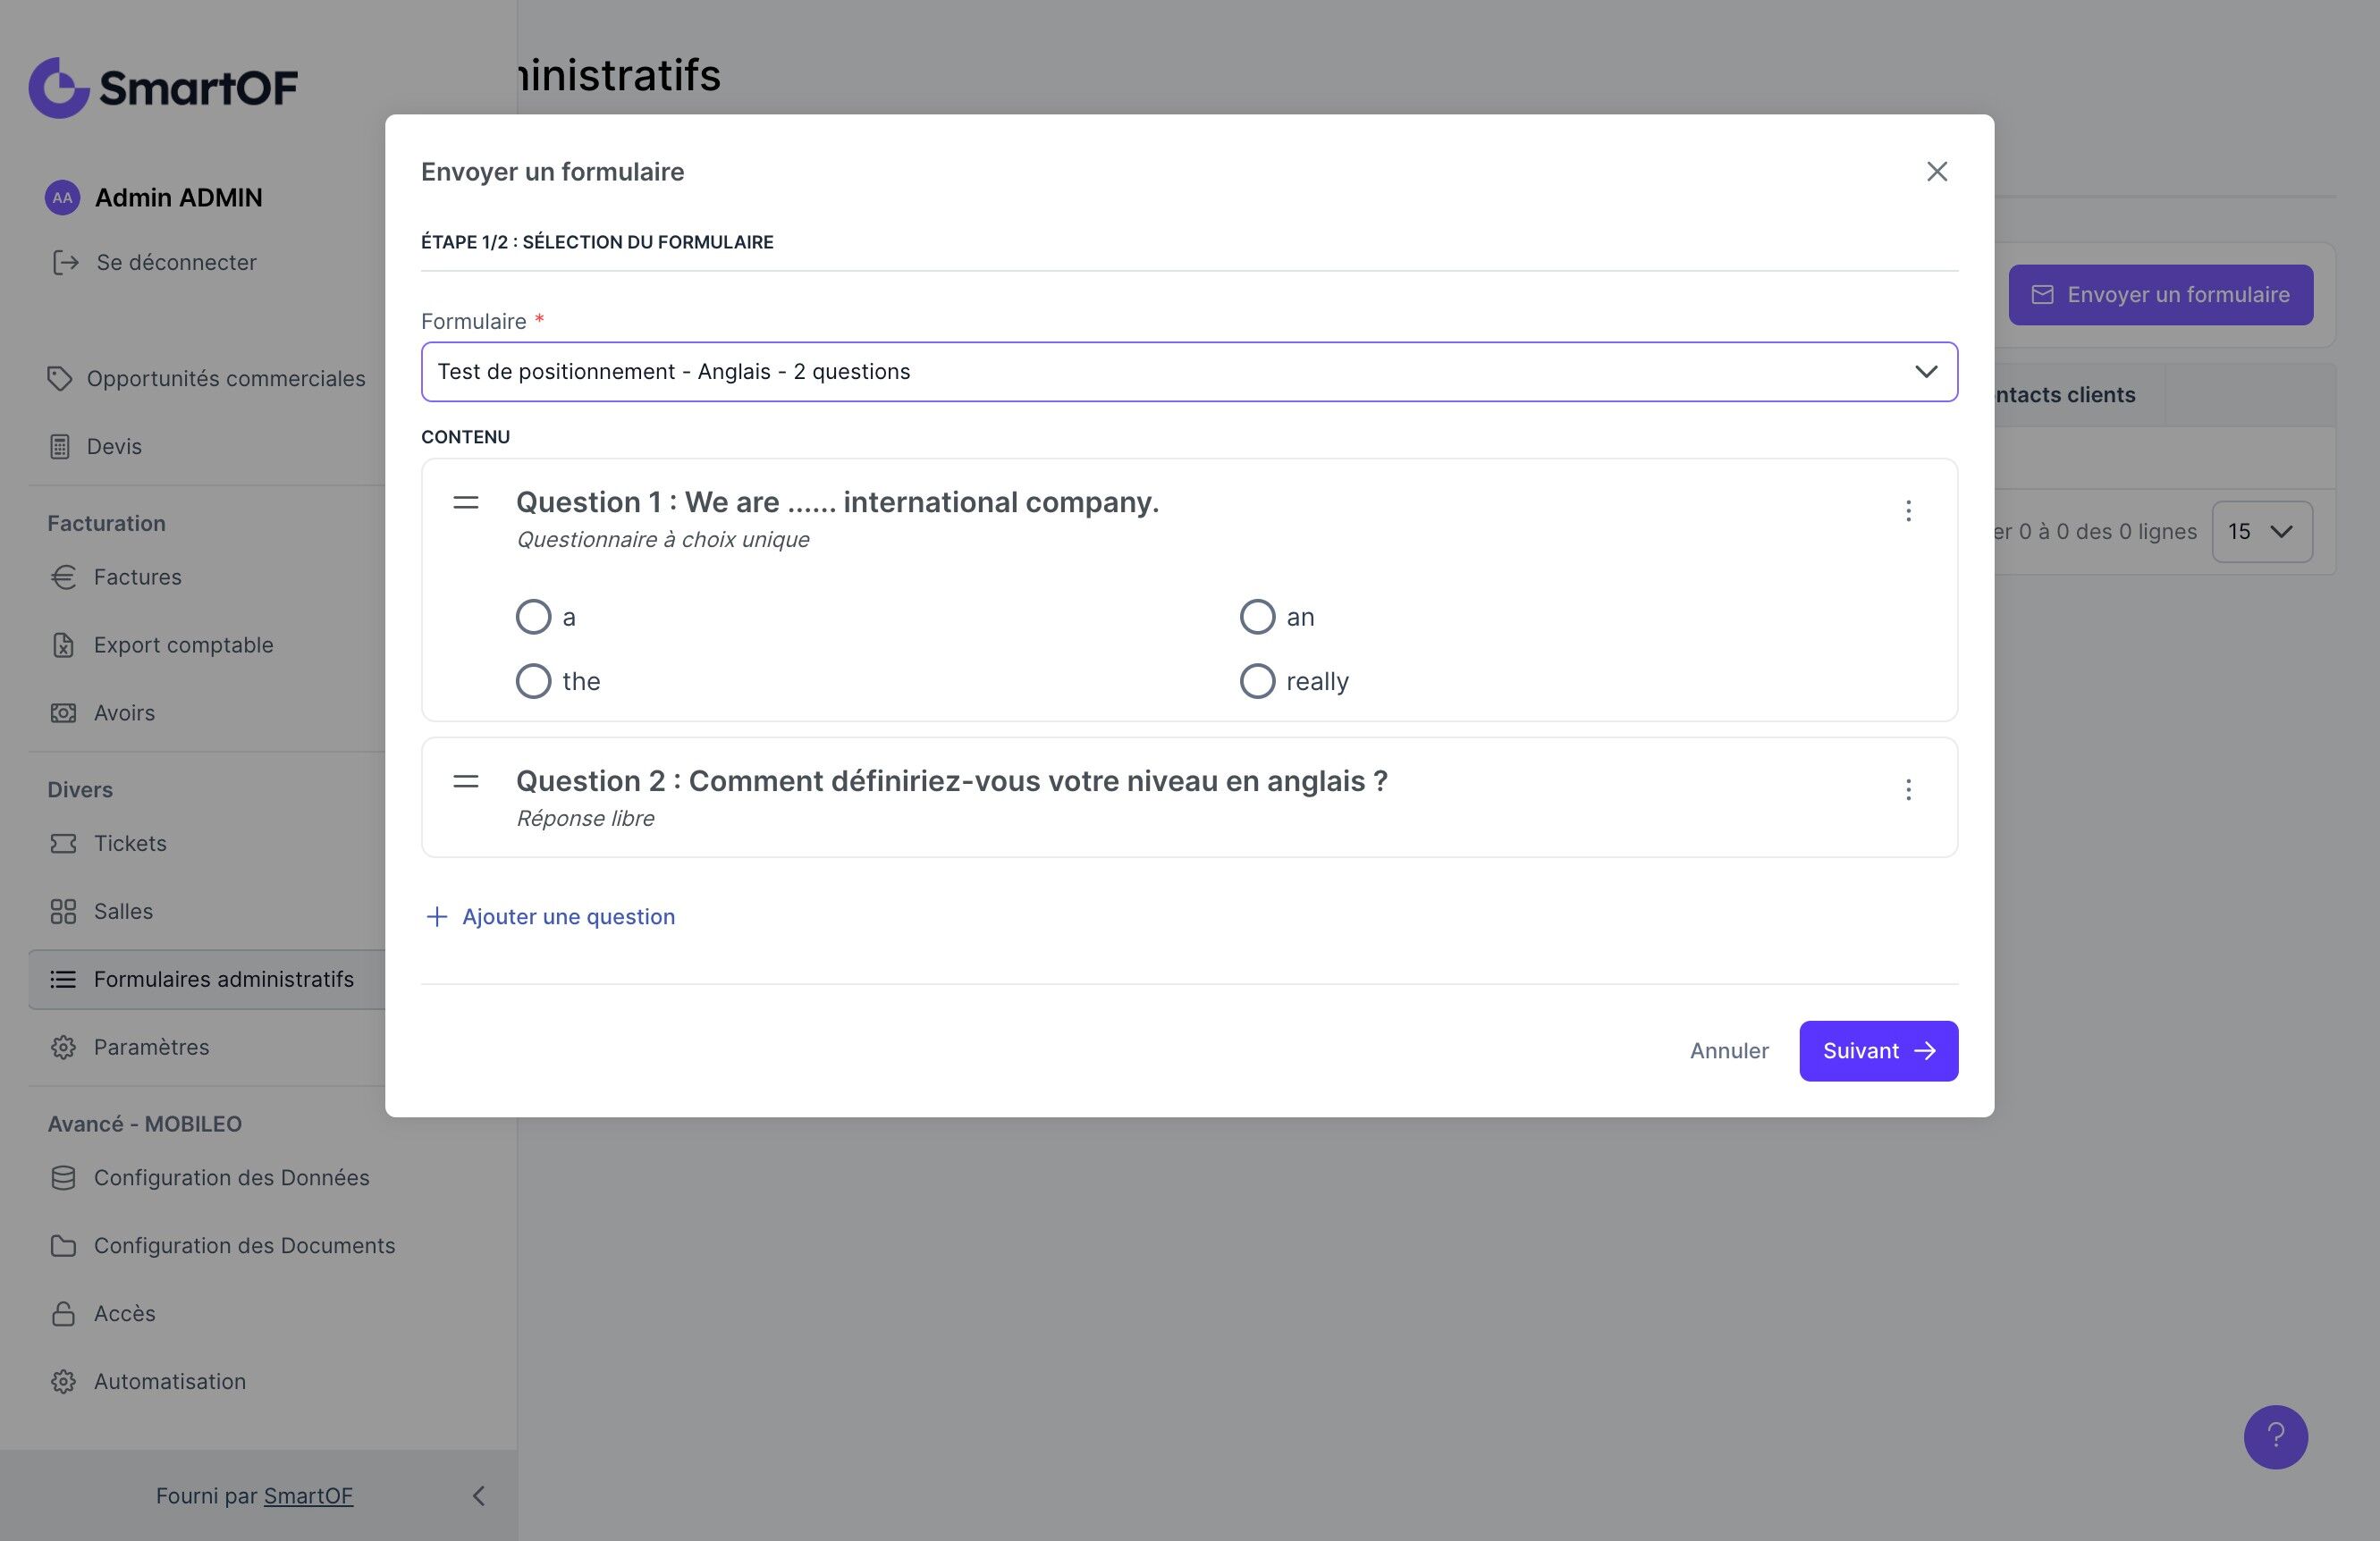Go to Factures in the sidebar
The image size is (2380, 1541).
click(x=137, y=577)
